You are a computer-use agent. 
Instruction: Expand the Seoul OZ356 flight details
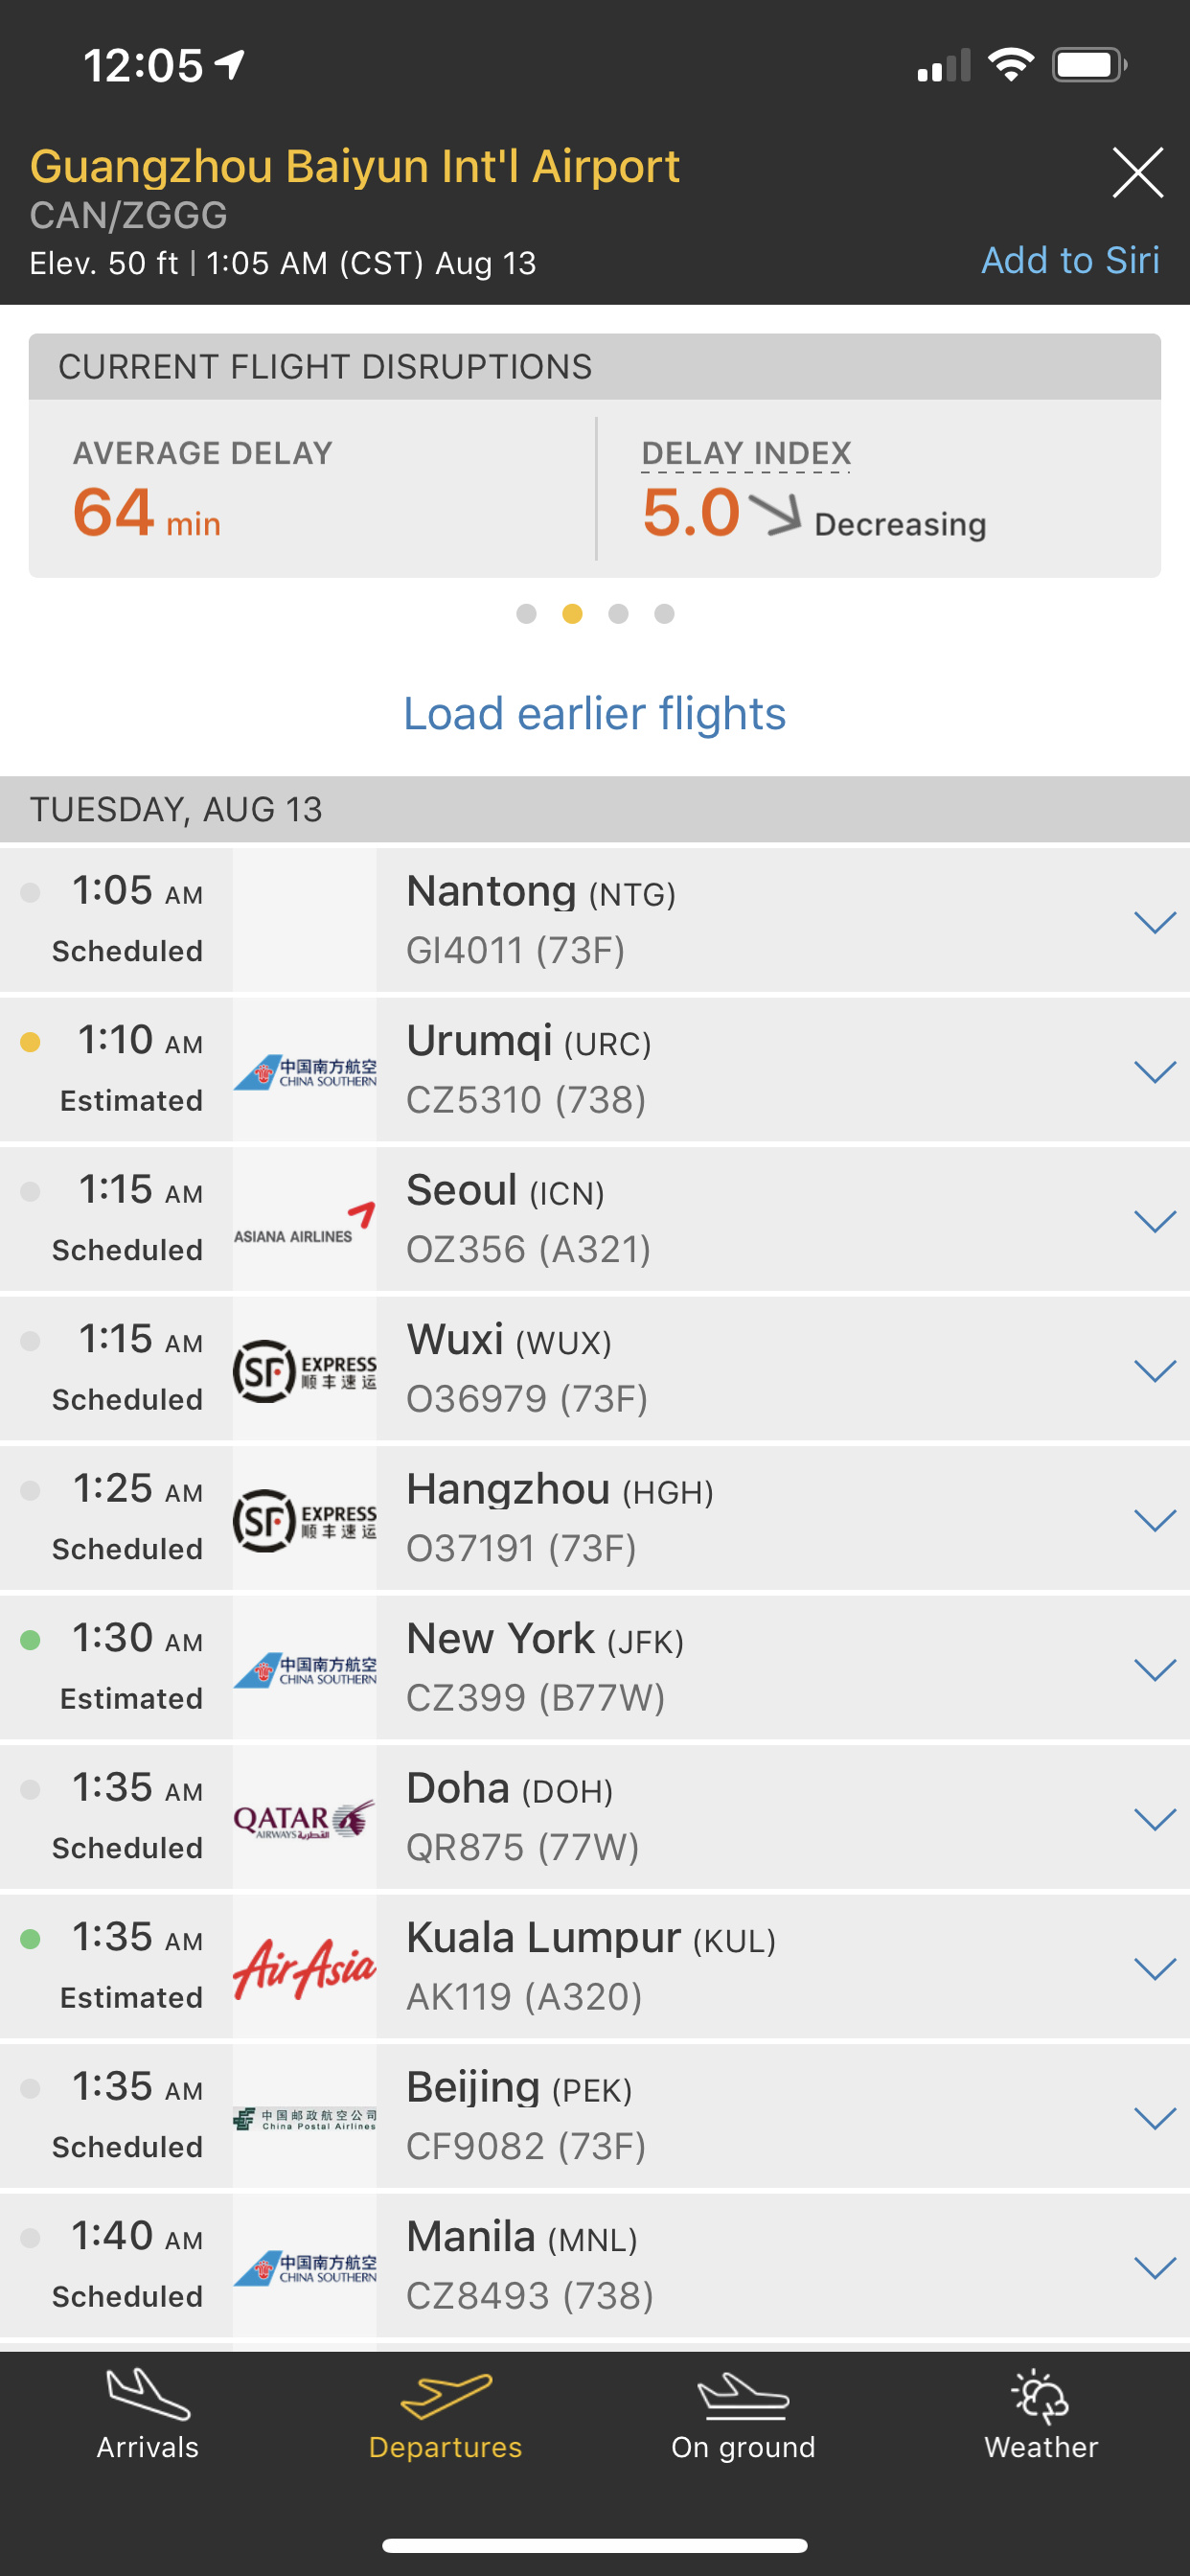pyautogui.click(x=1154, y=1221)
